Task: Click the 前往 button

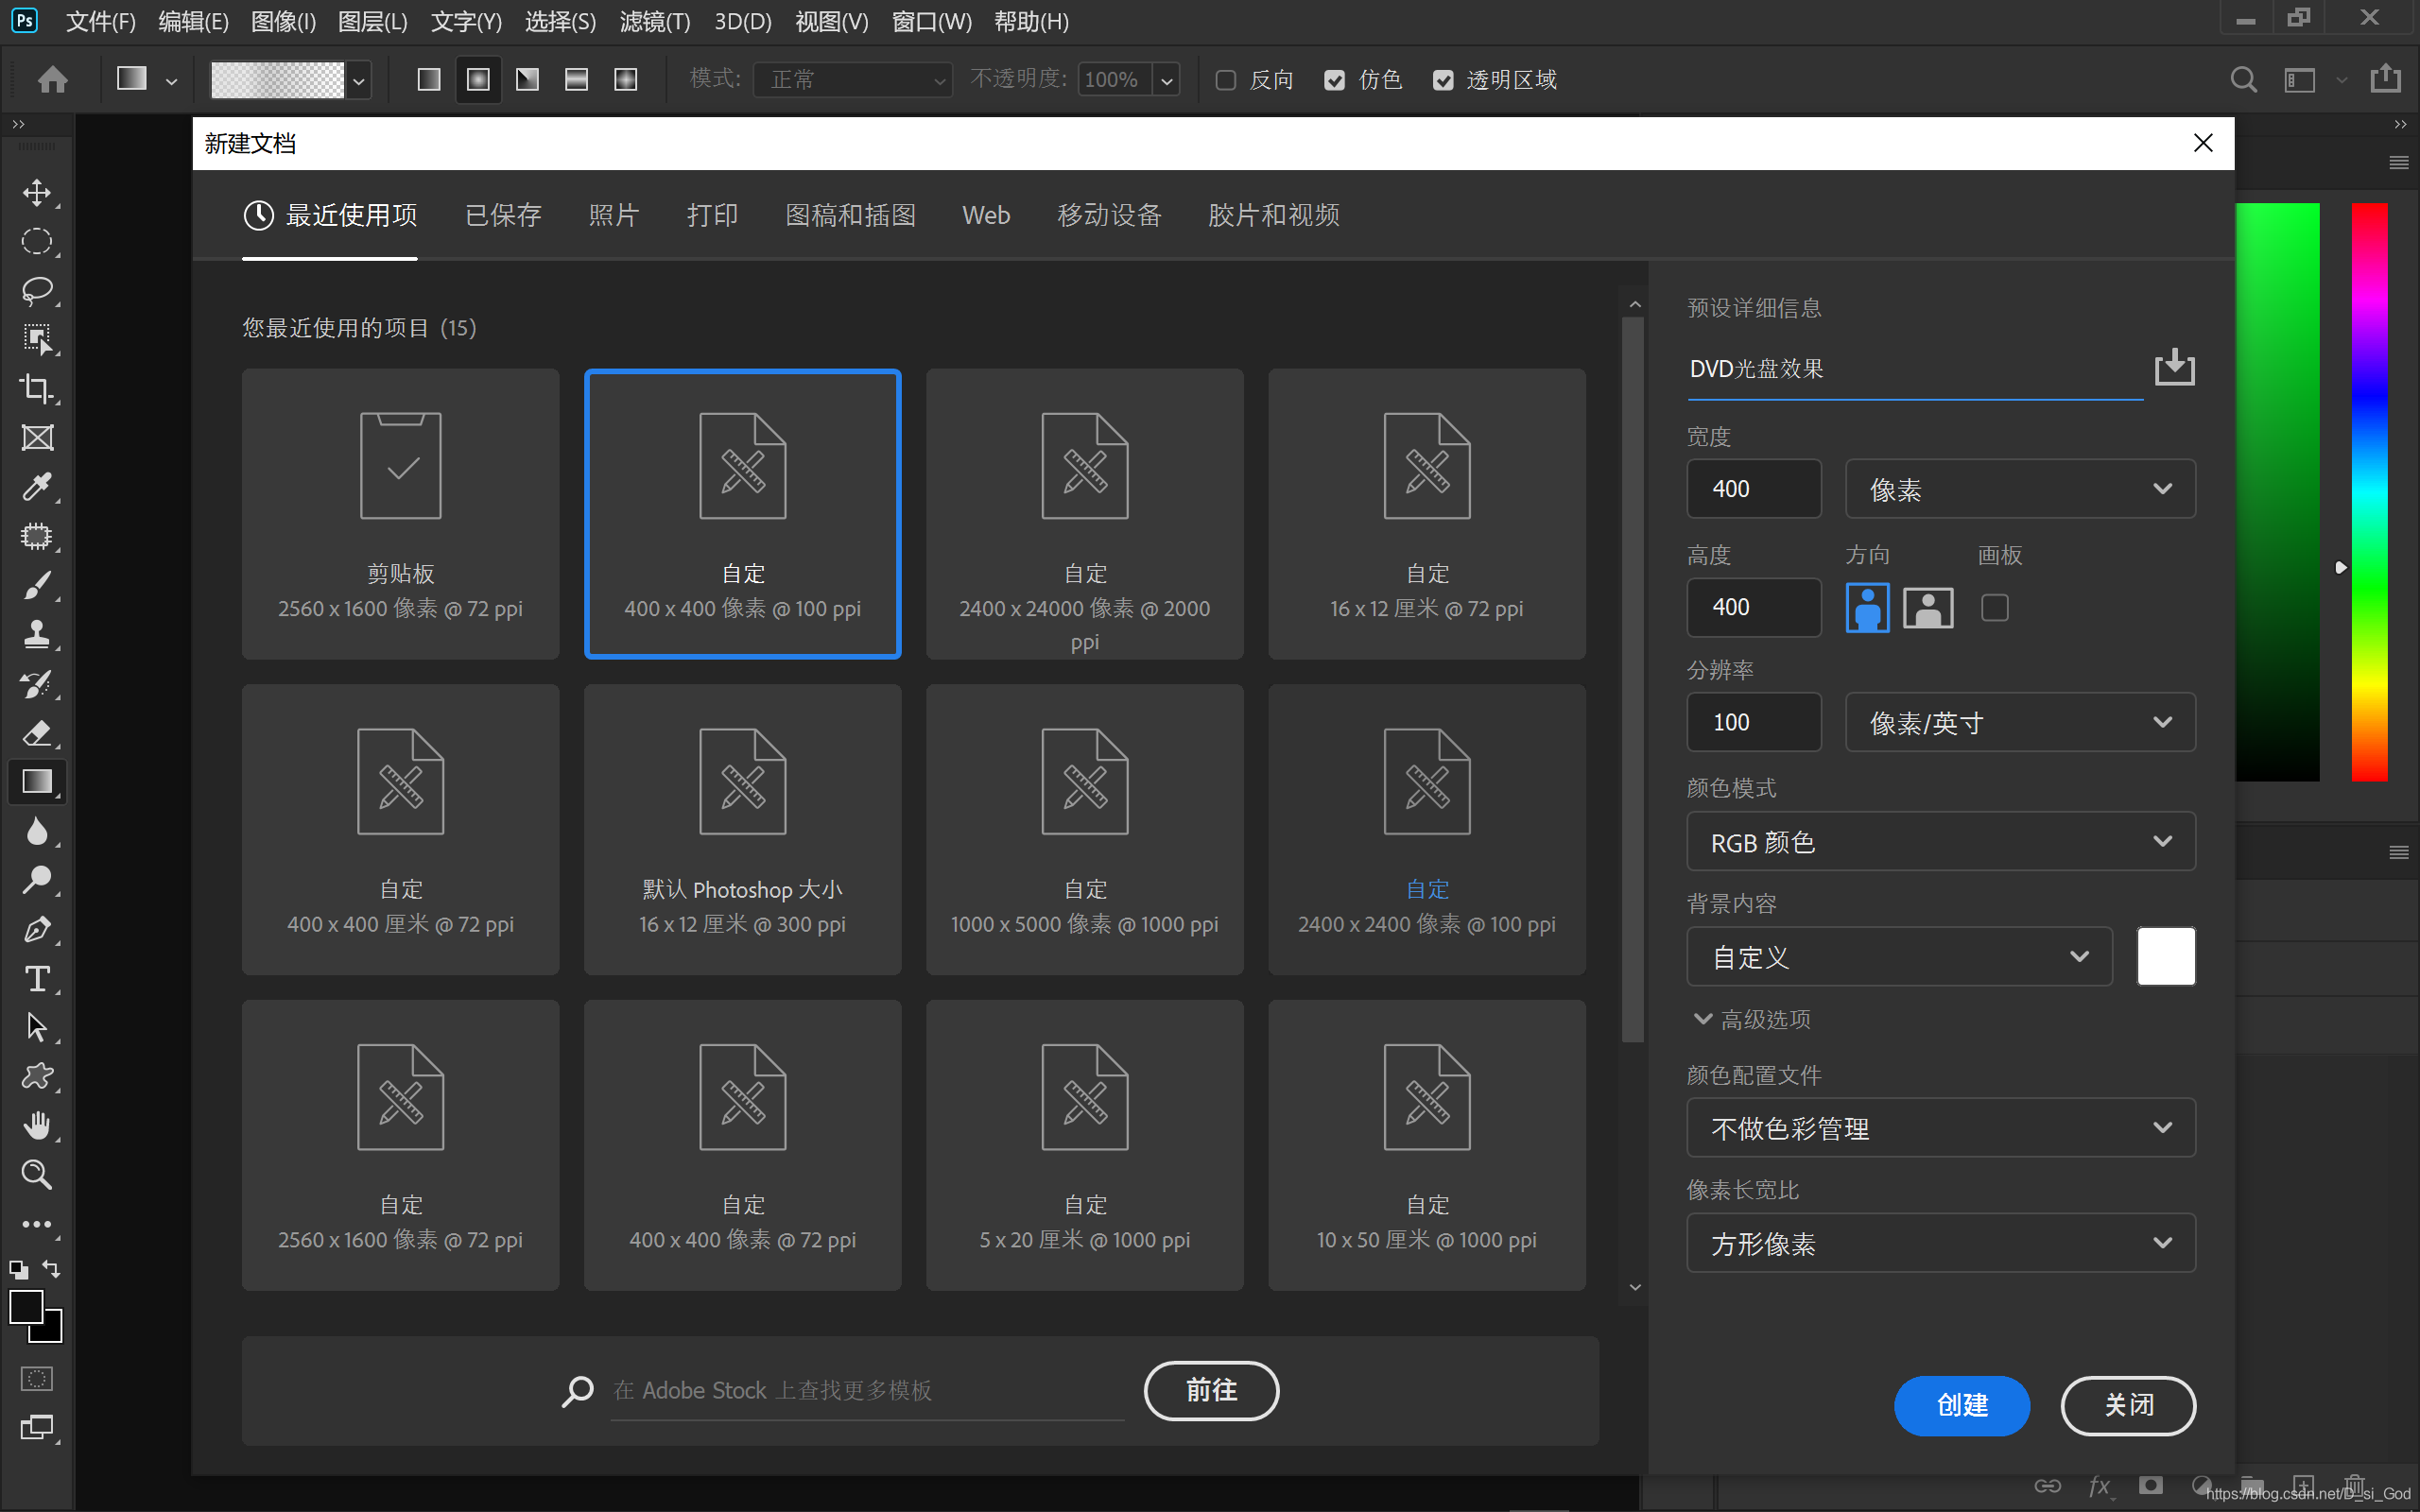Action: coord(1211,1390)
